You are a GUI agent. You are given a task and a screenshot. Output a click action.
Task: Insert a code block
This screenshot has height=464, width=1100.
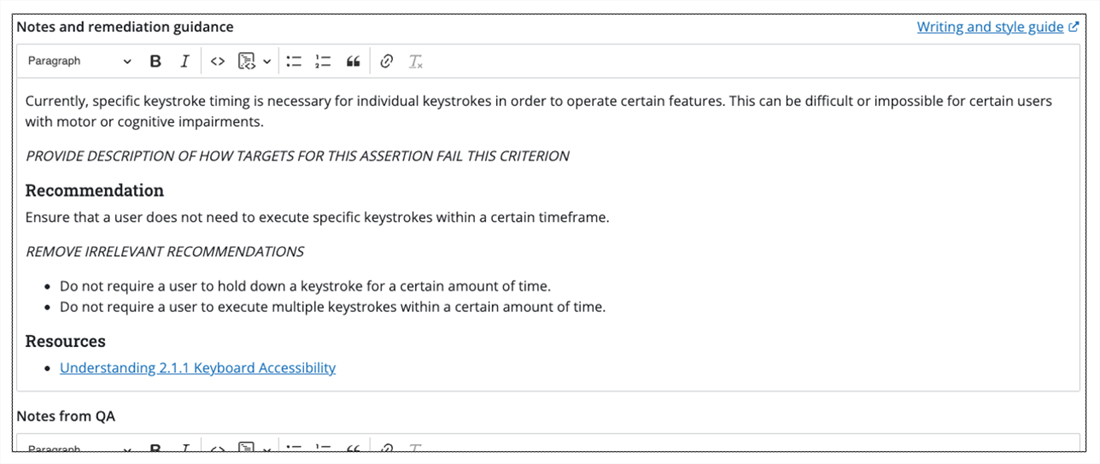tap(247, 62)
